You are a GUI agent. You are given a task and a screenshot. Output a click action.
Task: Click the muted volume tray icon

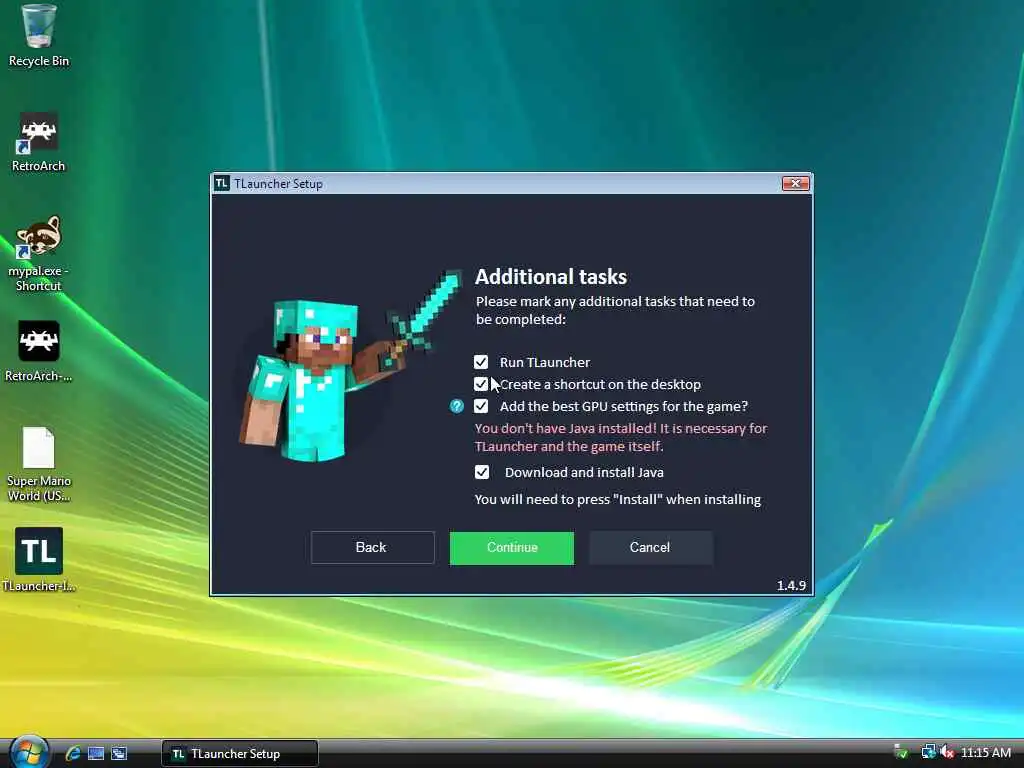tap(947, 753)
